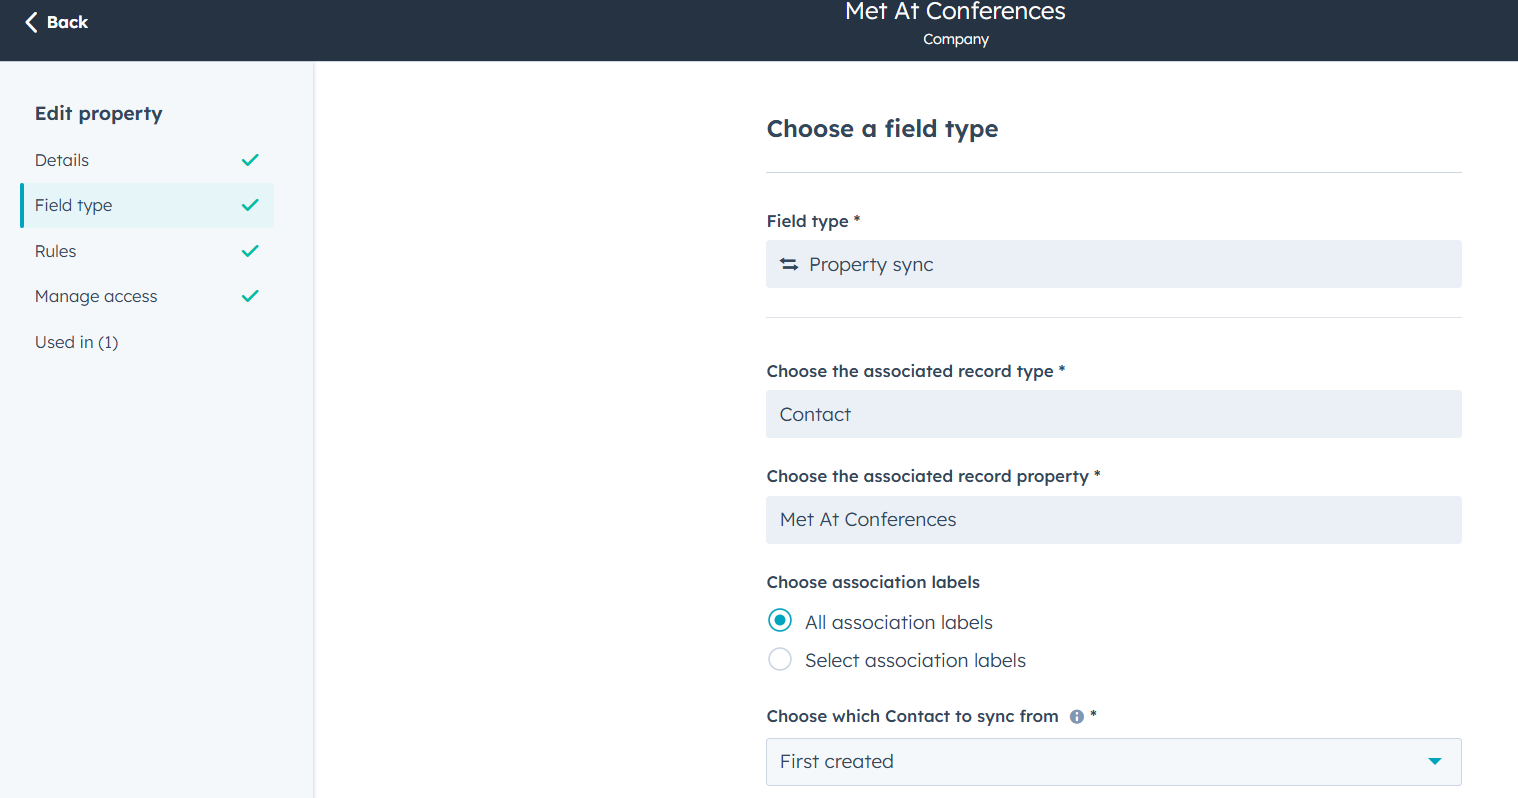Open the associated record type Contact selector

pos(1113,413)
